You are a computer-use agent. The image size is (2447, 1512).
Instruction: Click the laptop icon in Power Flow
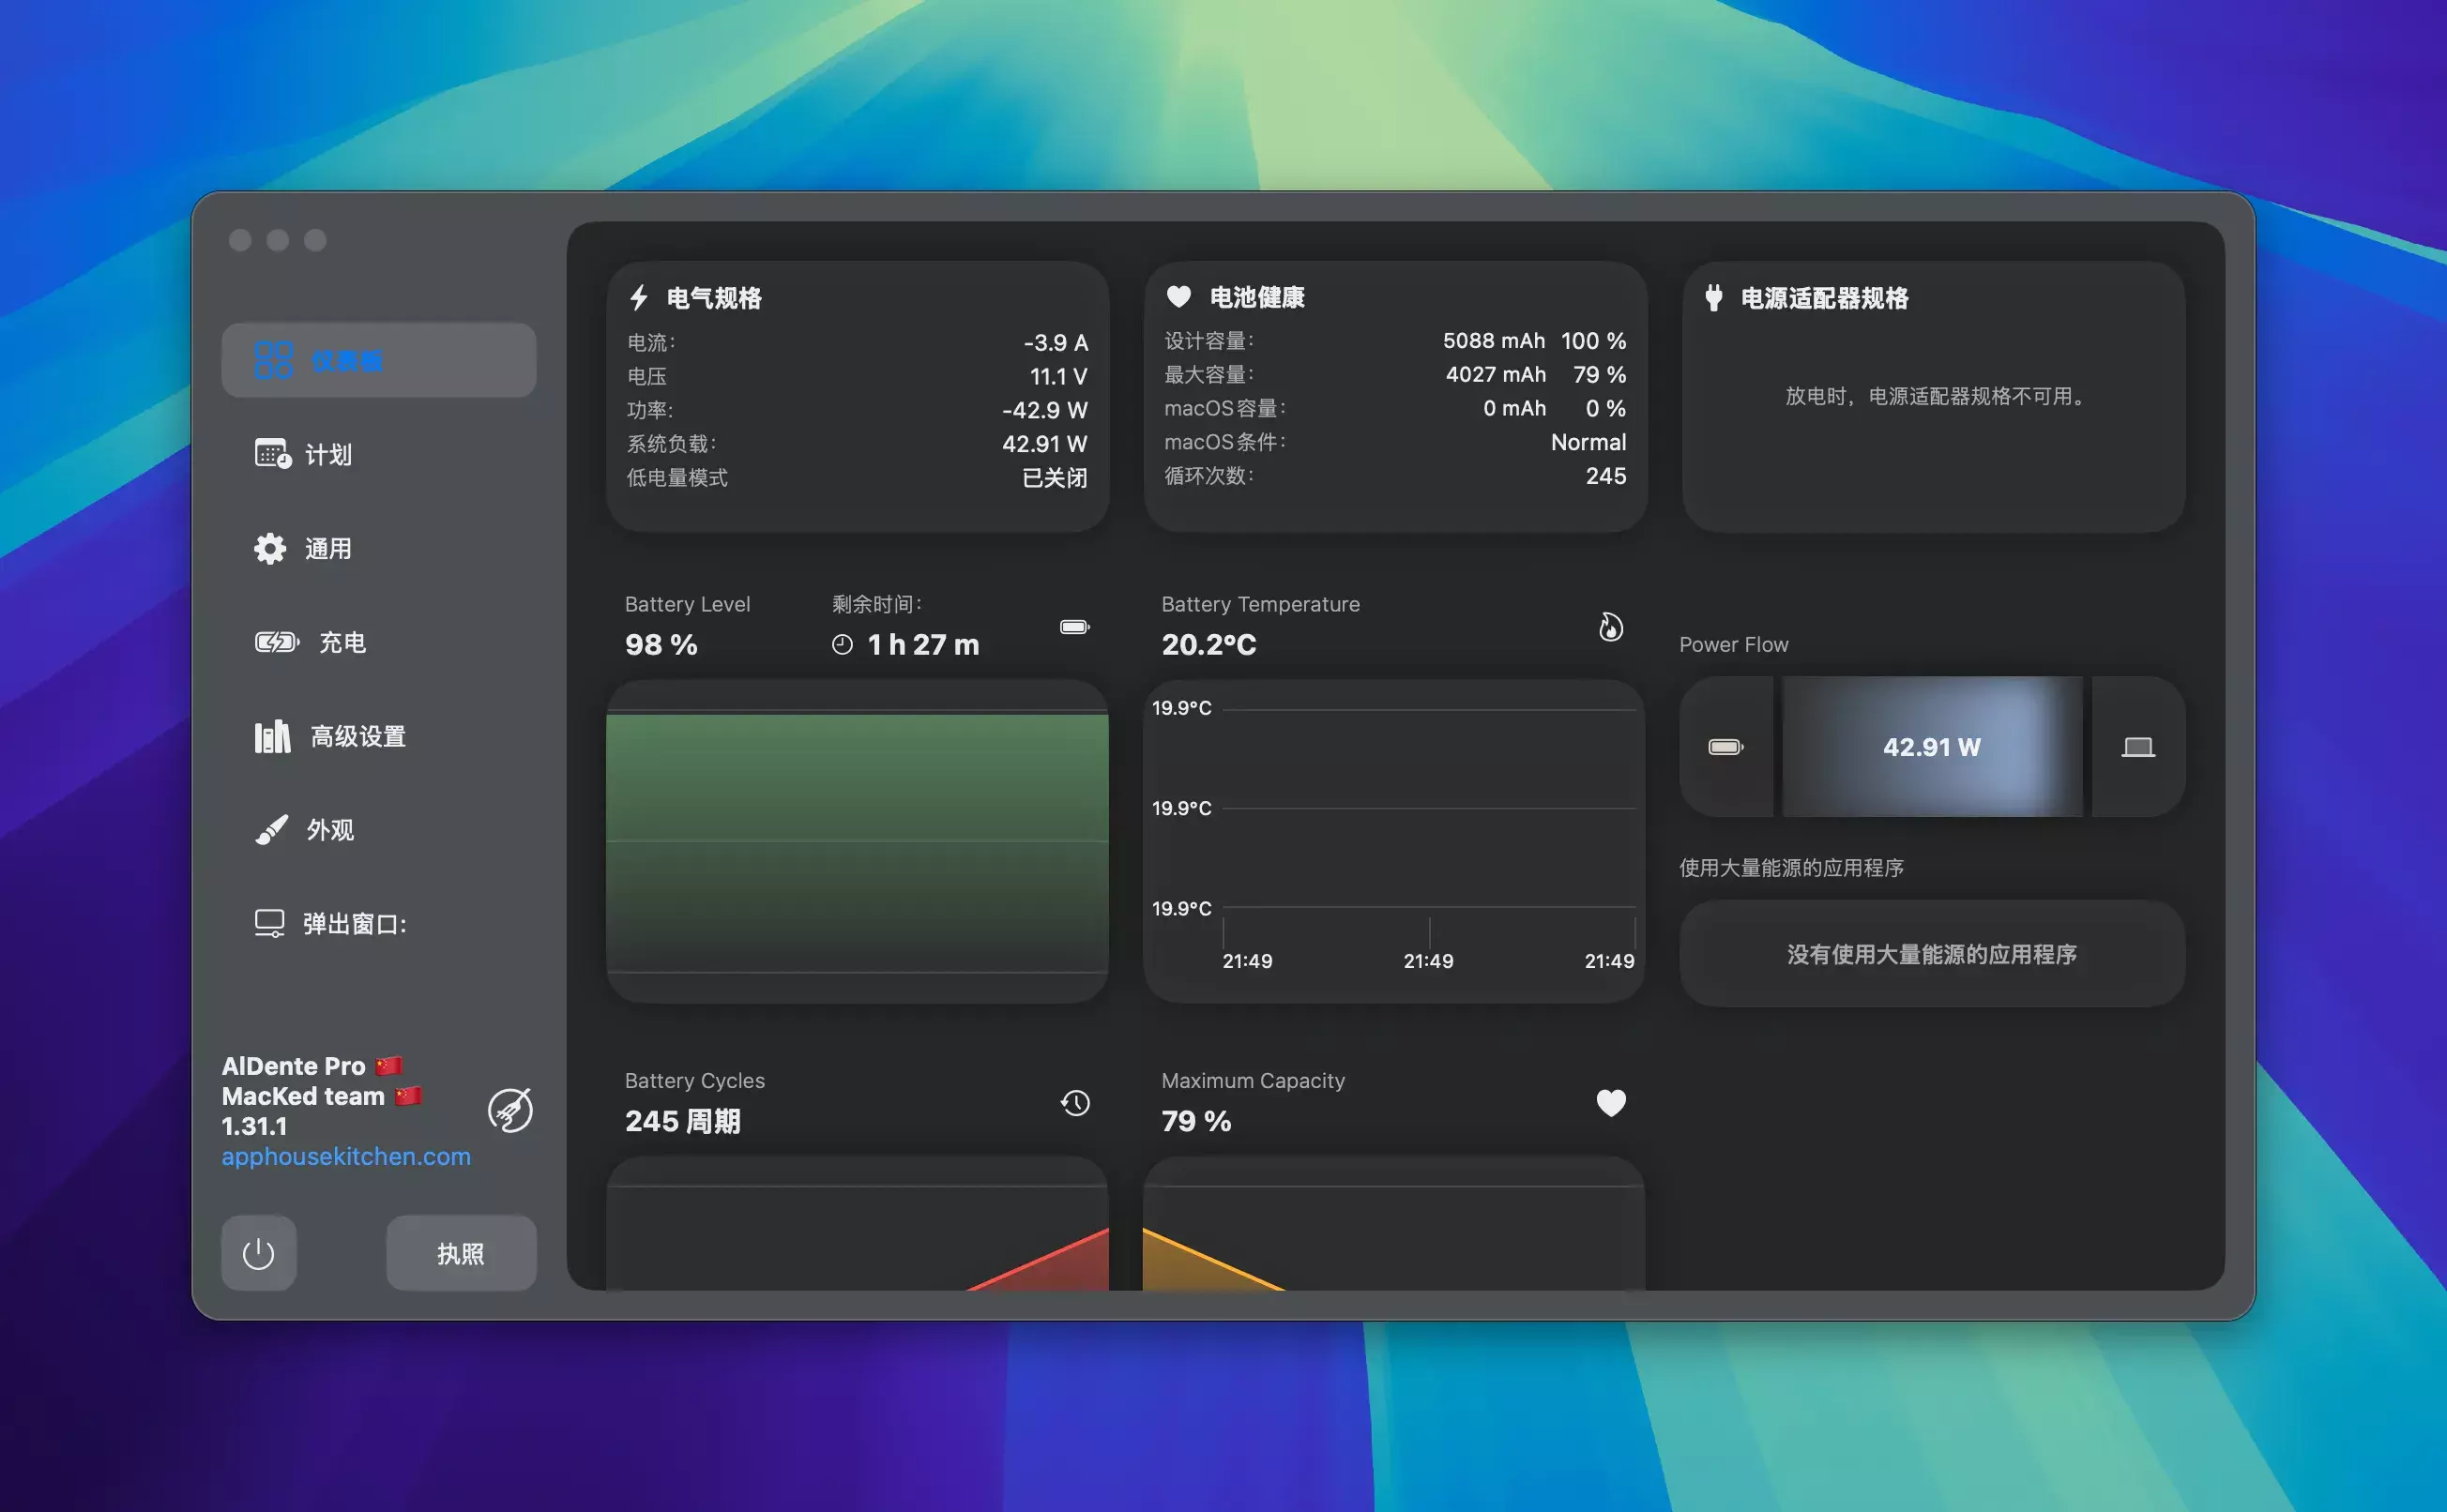[2138, 747]
